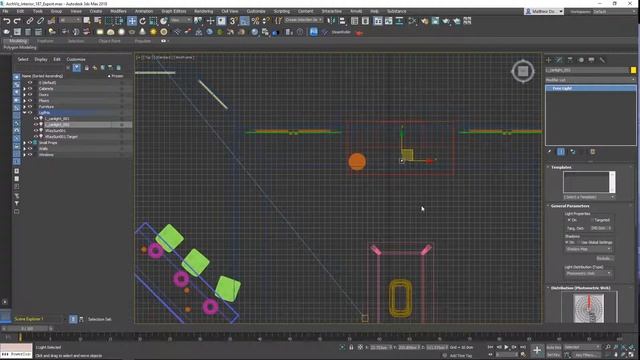
Task: Hide the Lights layer with eye icon
Action: pos(30,113)
